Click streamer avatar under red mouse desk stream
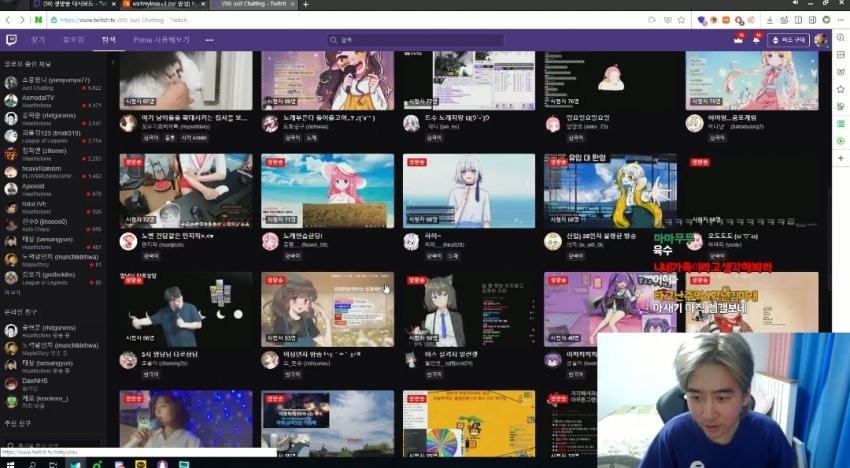Screen dimensions: 850x468 pyautogui.click(x=128, y=241)
